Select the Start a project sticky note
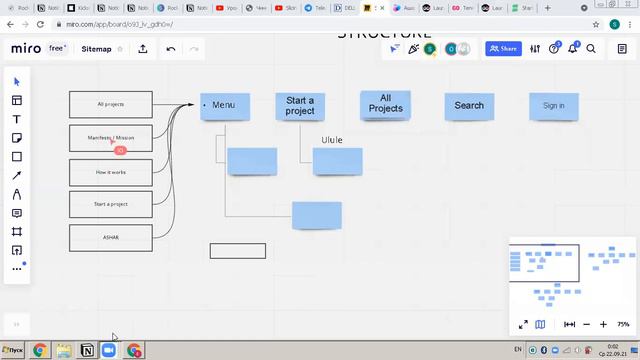 [x=300, y=106]
